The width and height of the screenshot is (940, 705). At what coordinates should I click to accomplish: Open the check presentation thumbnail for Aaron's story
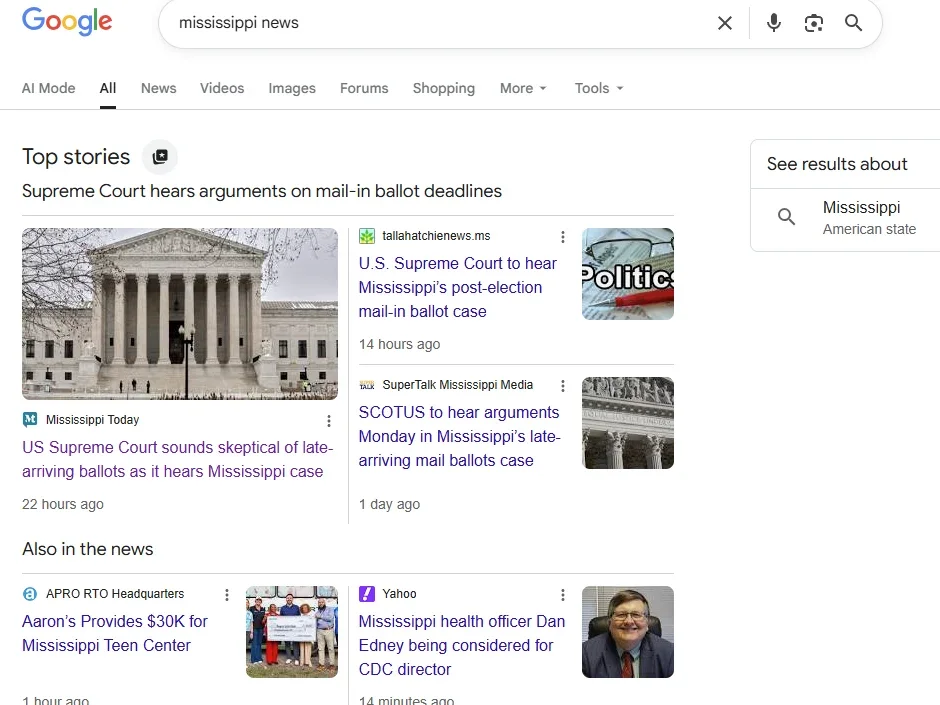pyautogui.click(x=292, y=632)
